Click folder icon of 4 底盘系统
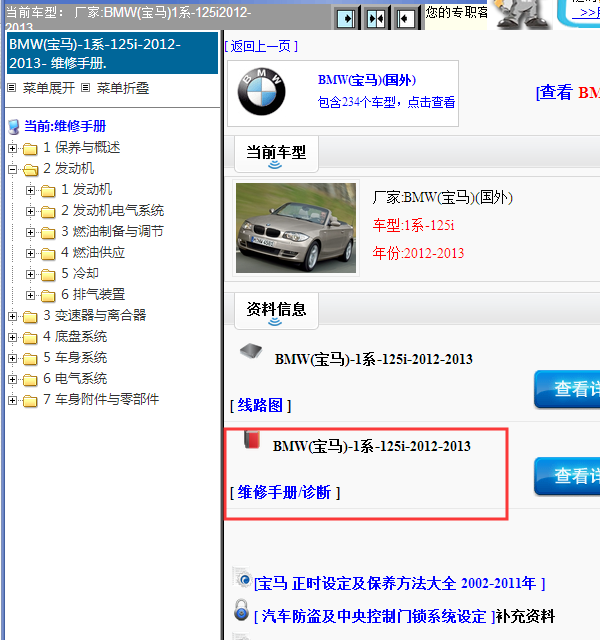600x640 pixels. (30, 338)
